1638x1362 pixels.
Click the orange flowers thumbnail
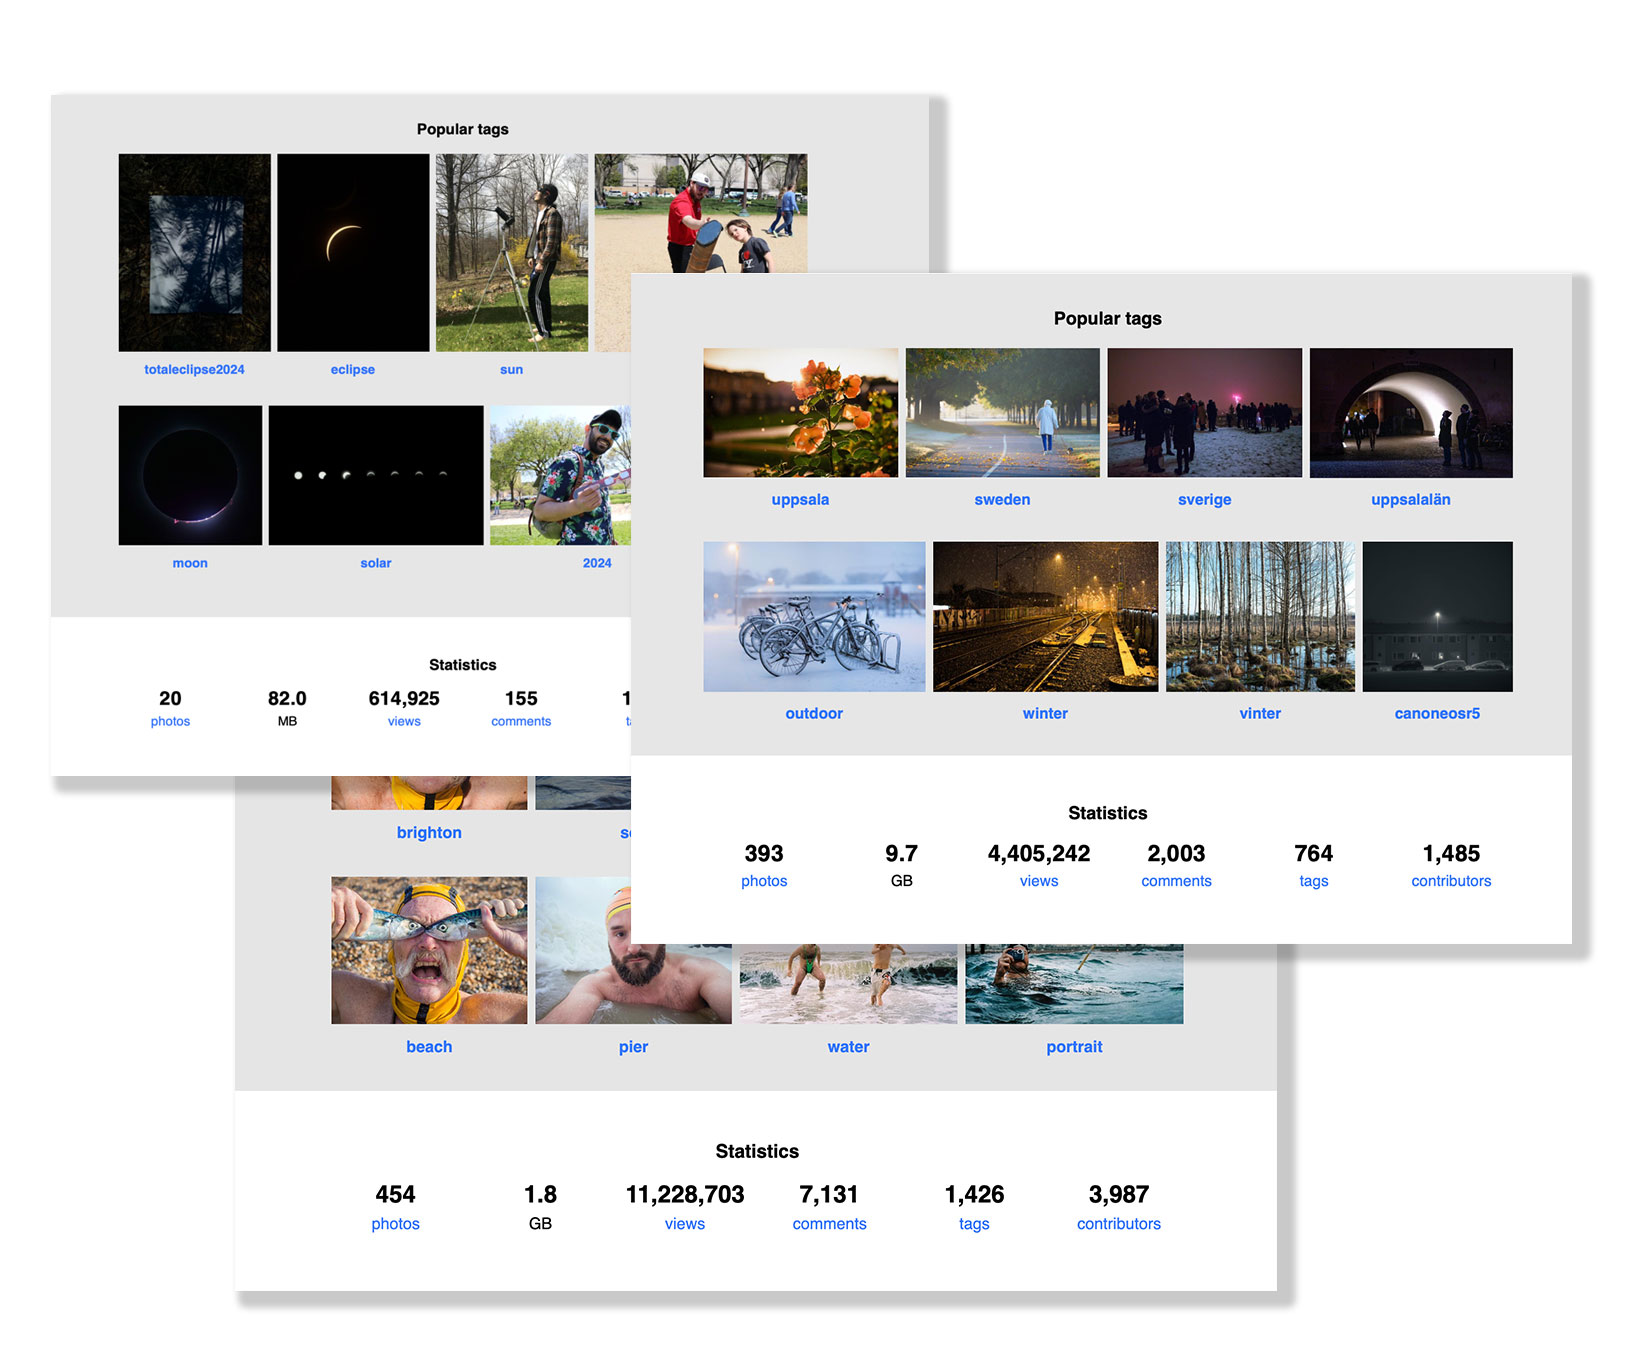(x=800, y=412)
